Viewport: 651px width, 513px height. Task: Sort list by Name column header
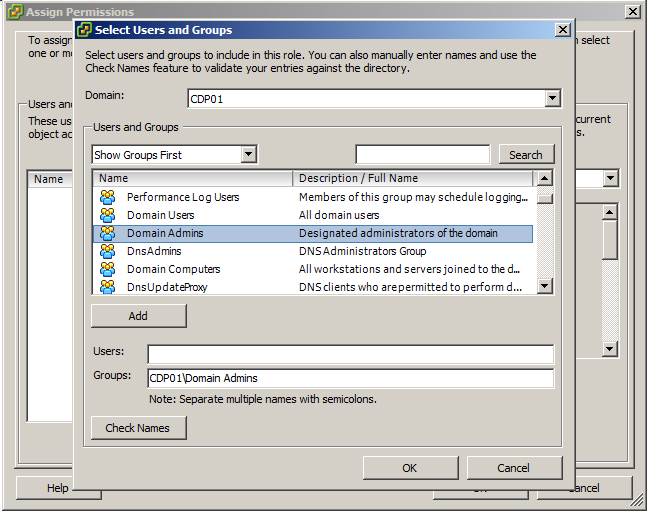pyautogui.click(x=193, y=178)
